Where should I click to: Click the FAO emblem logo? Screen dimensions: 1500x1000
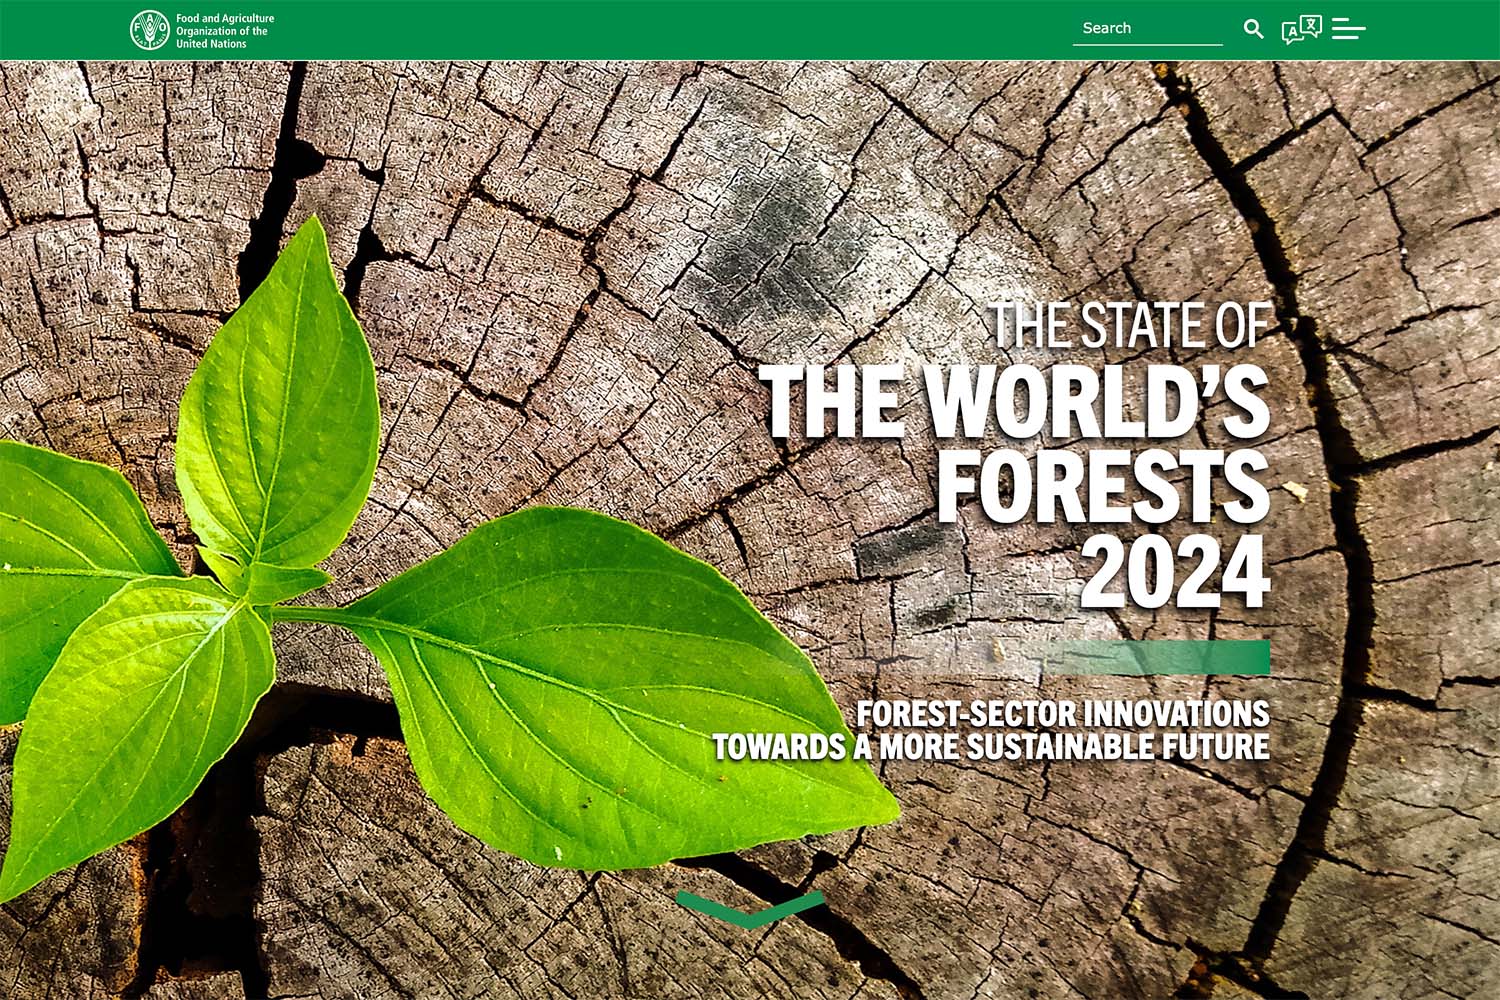pyautogui.click(x=150, y=30)
